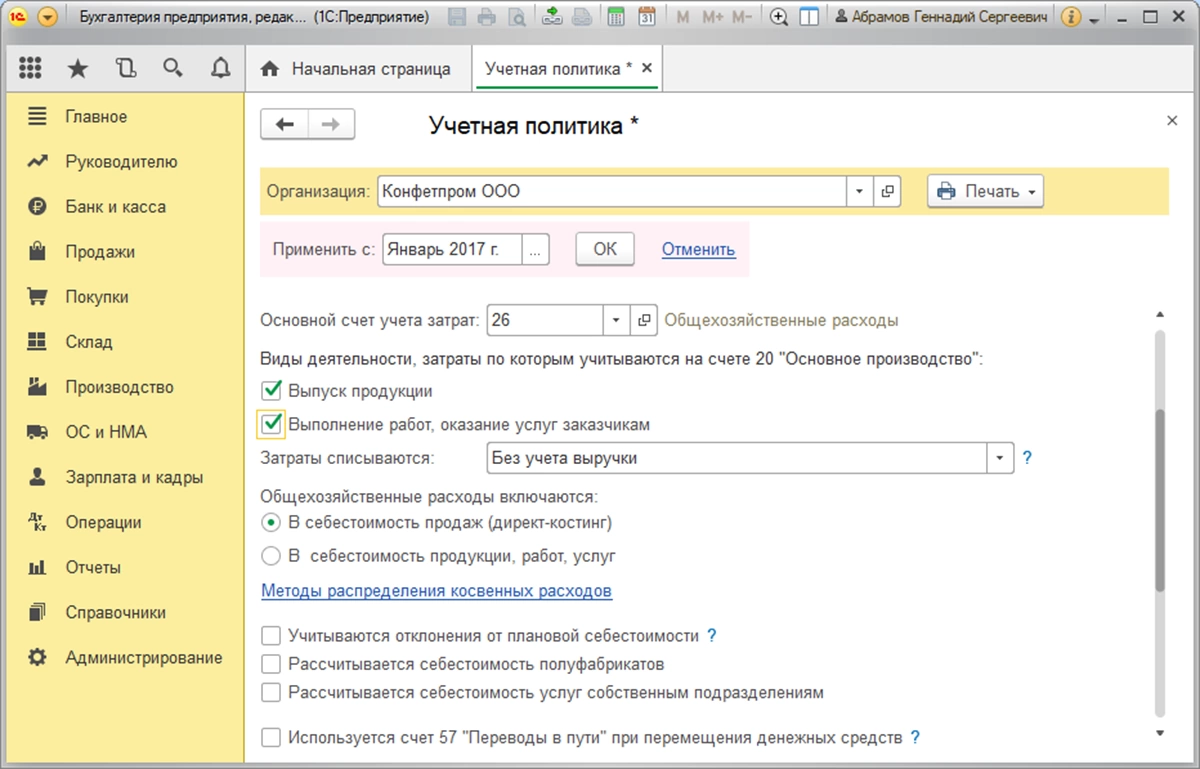The width and height of the screenshot is (1200, 769).
Task: Open notifications bell icon
Action: click(220, 68)
